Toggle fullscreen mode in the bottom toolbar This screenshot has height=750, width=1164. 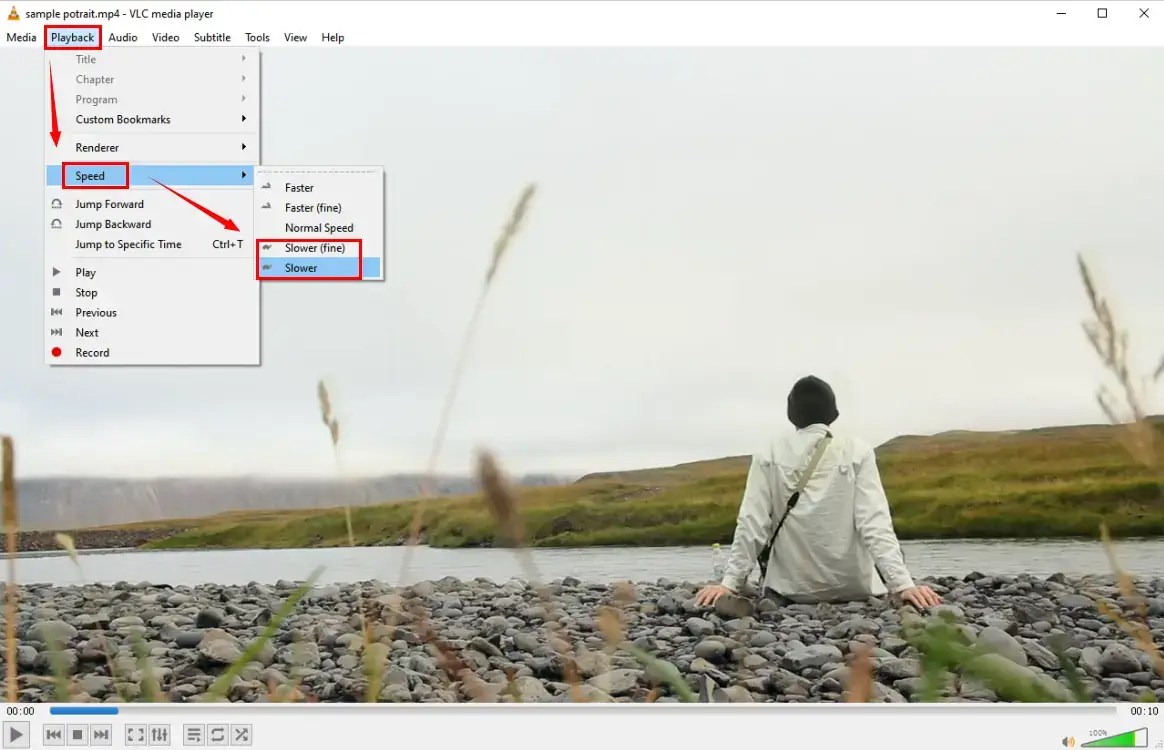(x=135, y=734)
